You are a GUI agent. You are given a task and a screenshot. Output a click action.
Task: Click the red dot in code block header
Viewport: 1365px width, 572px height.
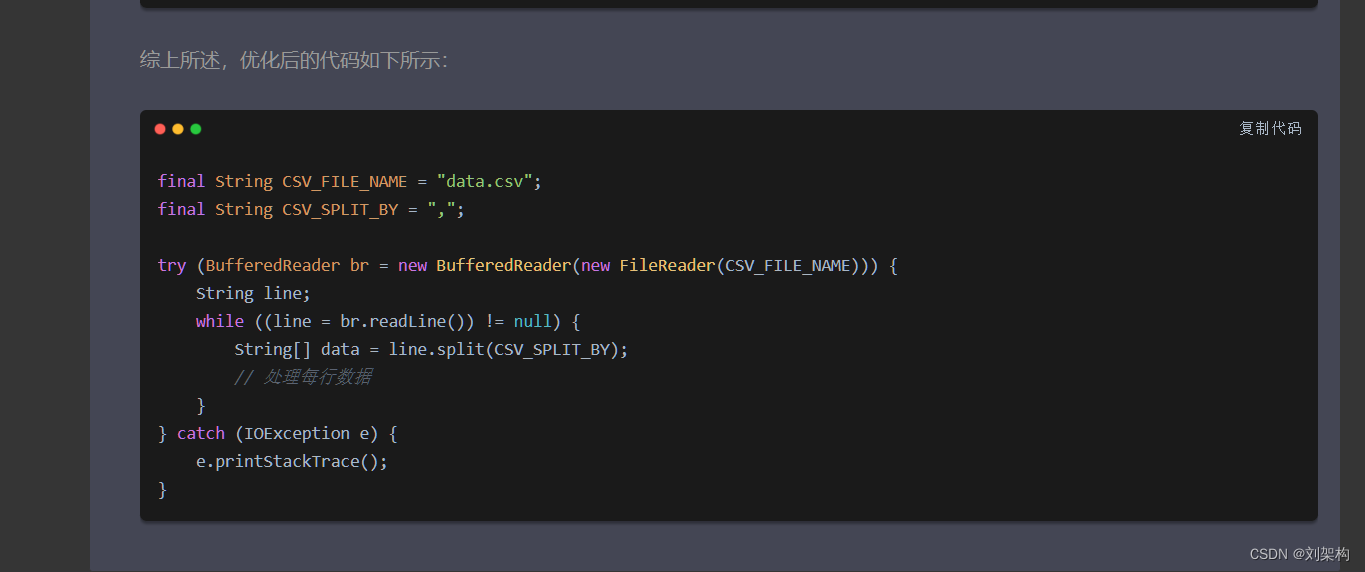point(160,129)
